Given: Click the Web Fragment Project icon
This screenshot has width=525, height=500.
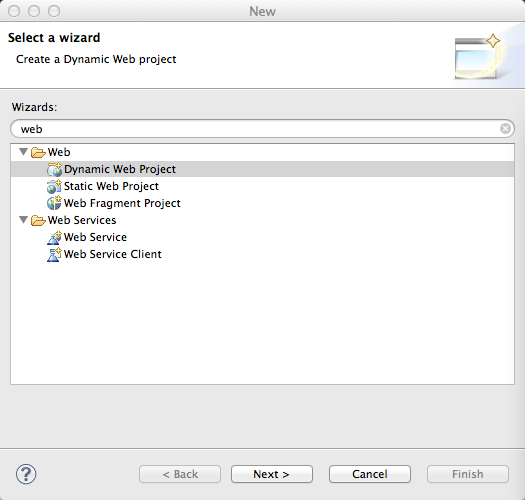Looking at the screenshot, I should click(x=54, y=203).
